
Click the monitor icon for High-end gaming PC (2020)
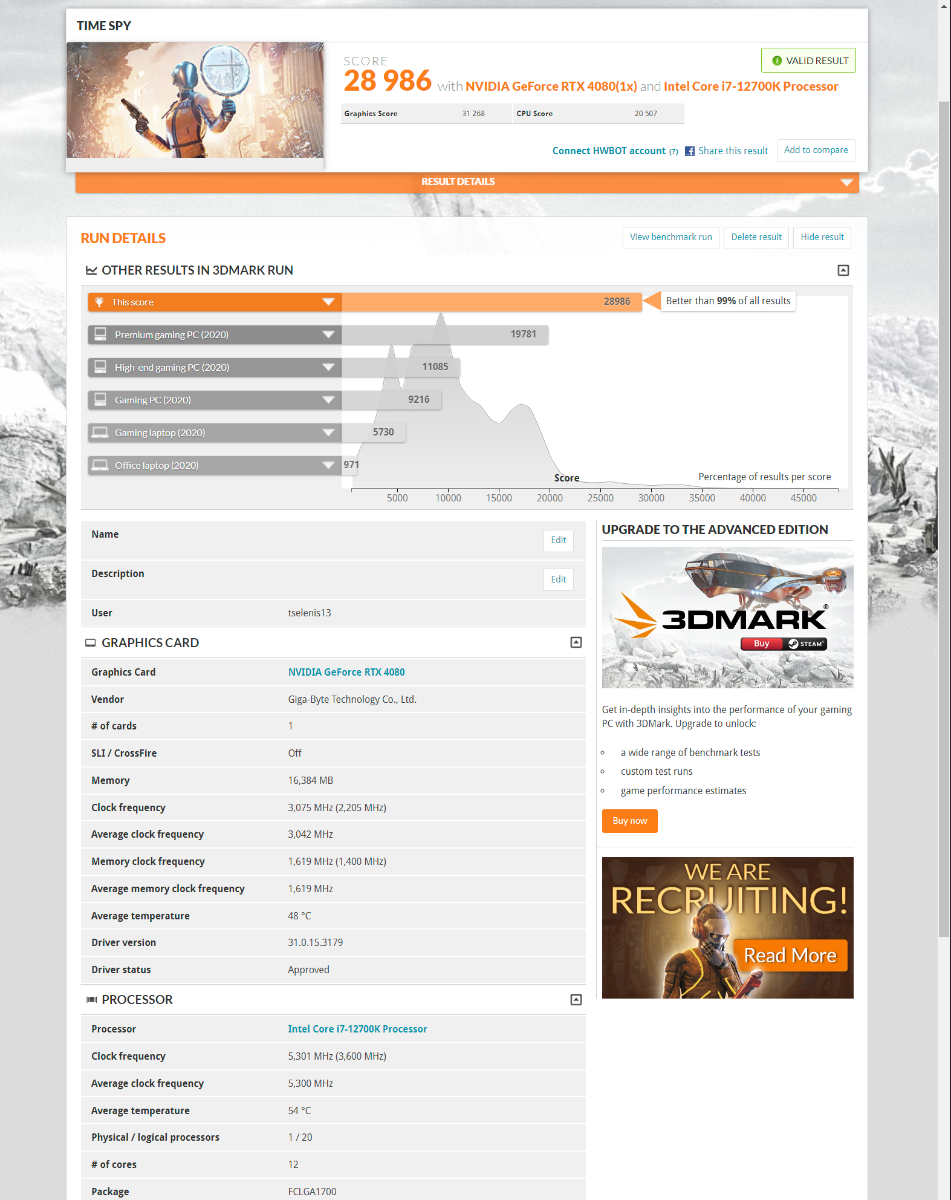[x=100, y=367]
